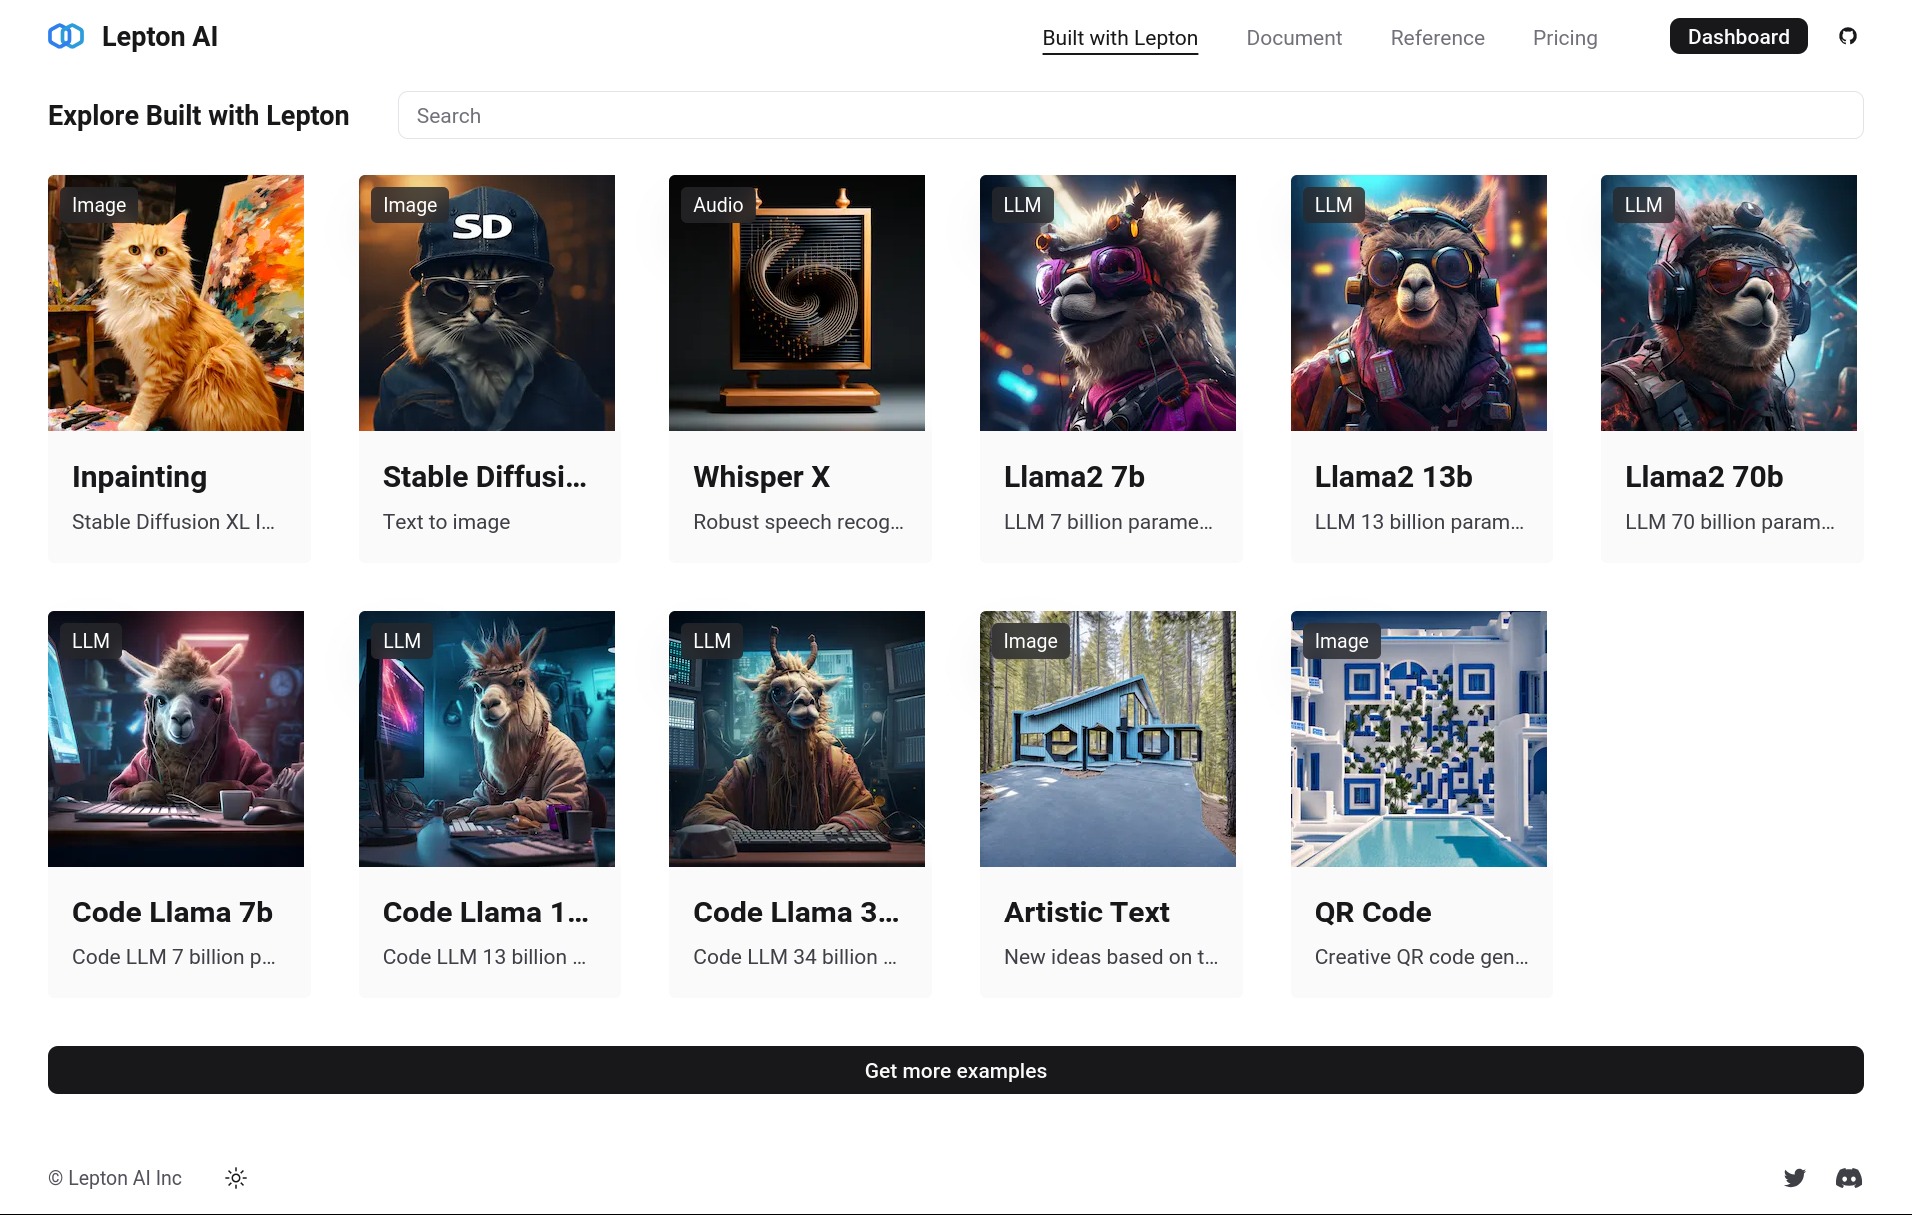
Task: Open the Inpainting cat thumbnail
Action: 176,303
